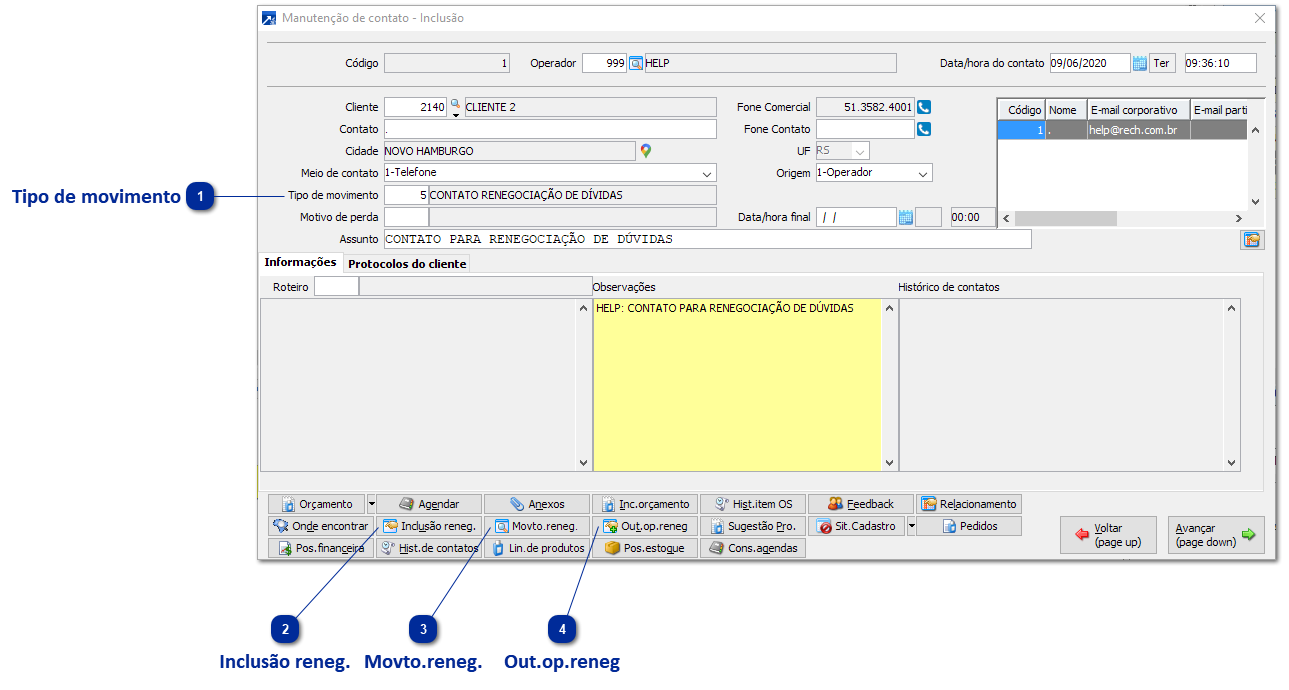Open Anexos attachments
The height and width of the screenshot is (690, 1289).
537,504
